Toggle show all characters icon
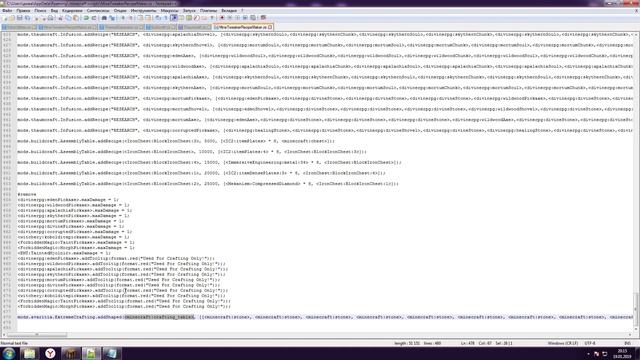The width and height of the screenshot is (640, 360). (x=166, y=18)
